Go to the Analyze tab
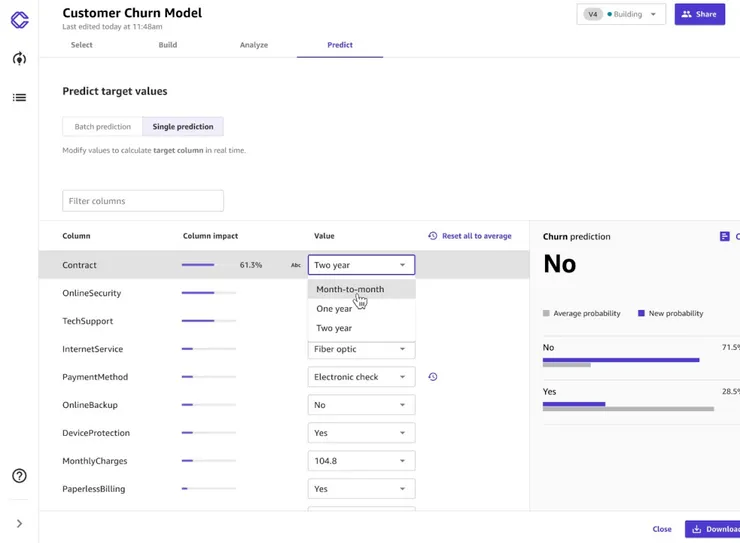 [253, 45]
